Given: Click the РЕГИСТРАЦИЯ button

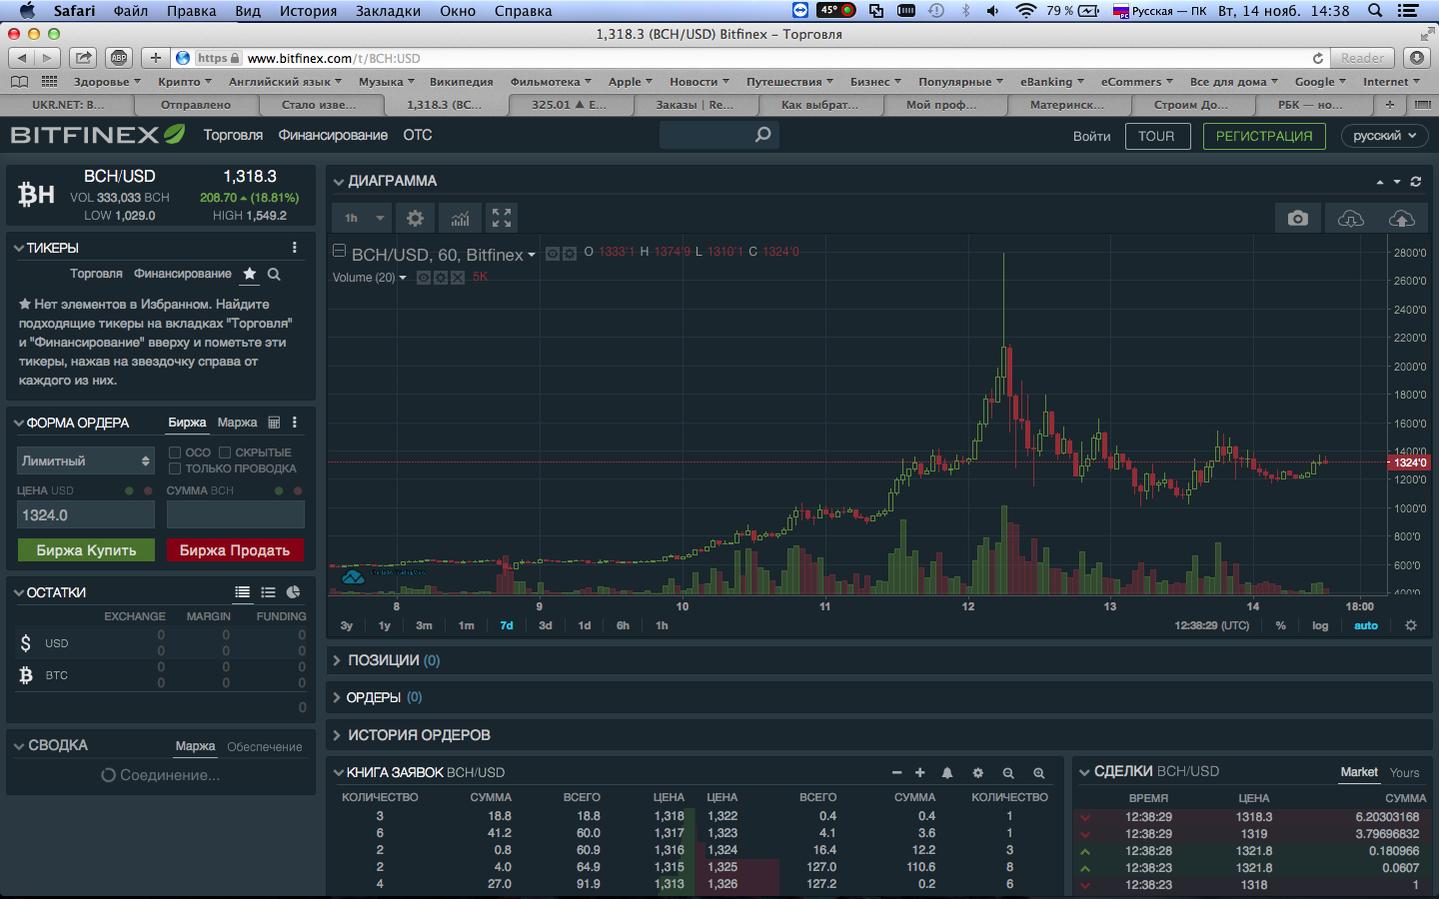Looking at the screenshot, I should [x=1264, y=136].
